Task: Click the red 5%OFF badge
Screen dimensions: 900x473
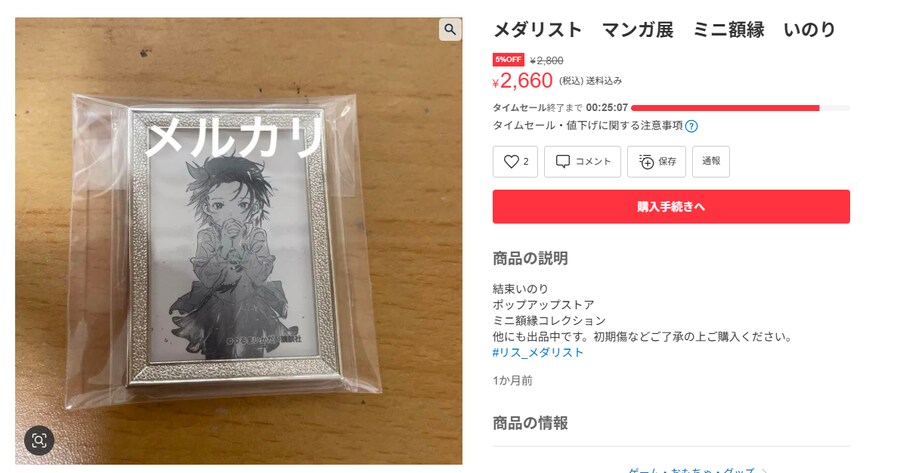Action: point(508,60)
